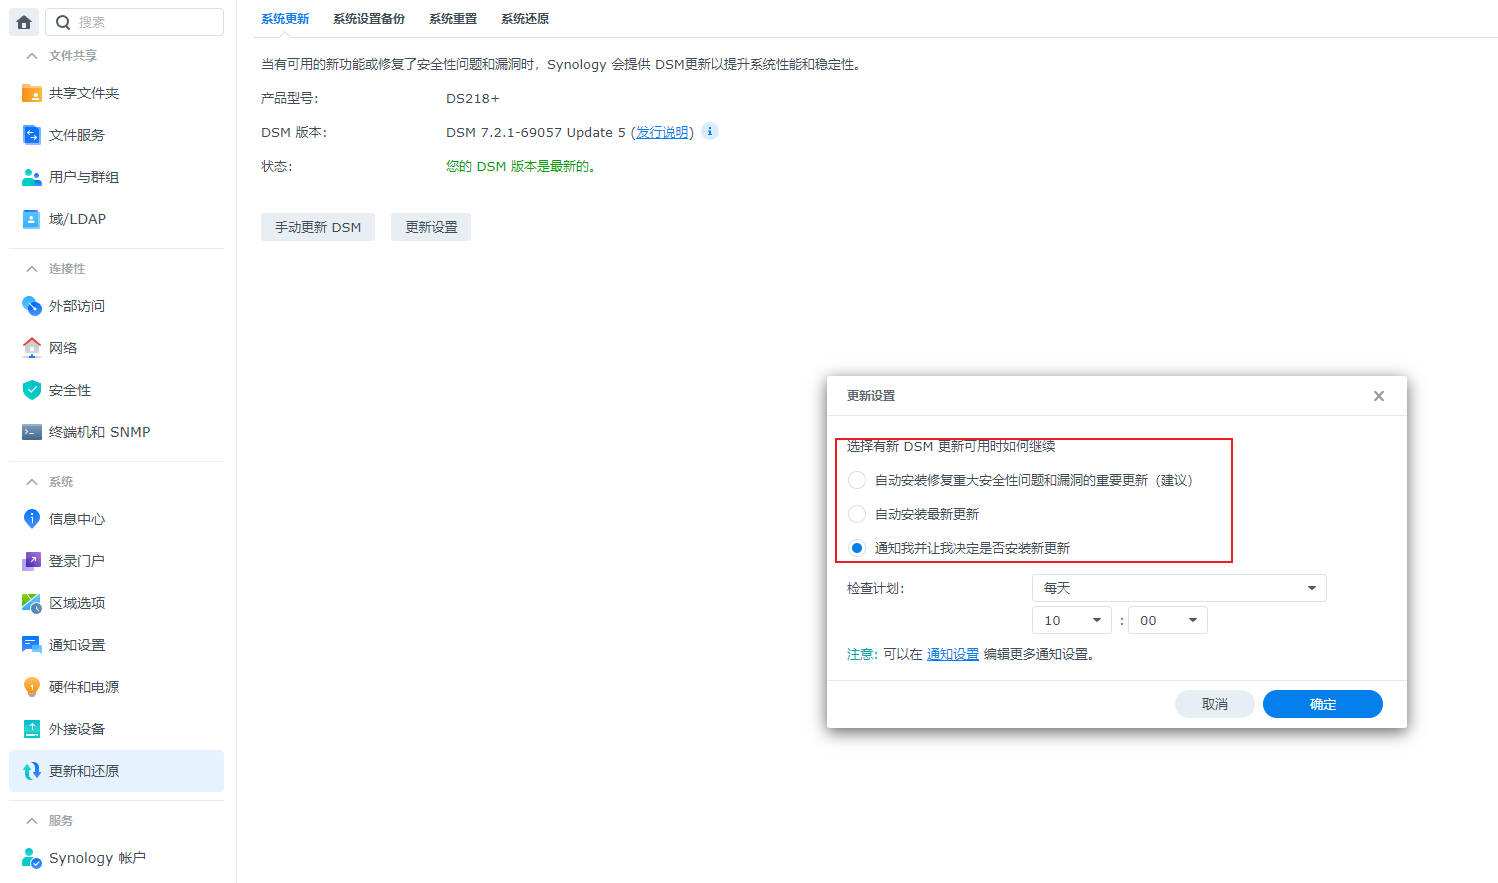Viewport: 1498px width, 883px height.
Task: Open Synology Account (Synology 帐户) icon
Action: 32,858
